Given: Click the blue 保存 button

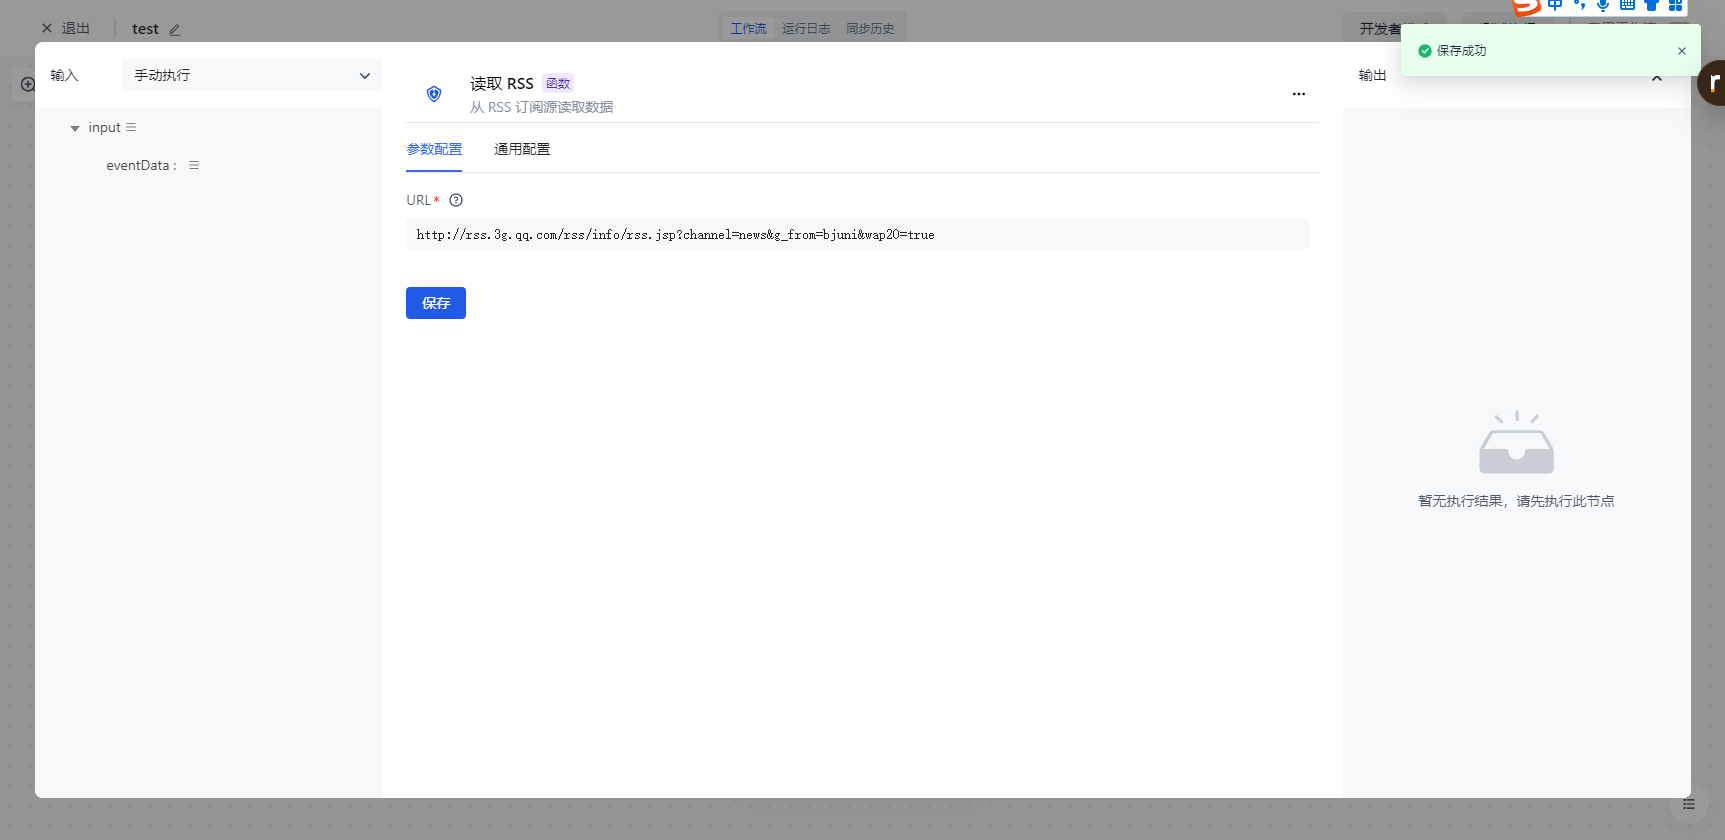Looking at the screenshot, I should (x=436, y=303).
